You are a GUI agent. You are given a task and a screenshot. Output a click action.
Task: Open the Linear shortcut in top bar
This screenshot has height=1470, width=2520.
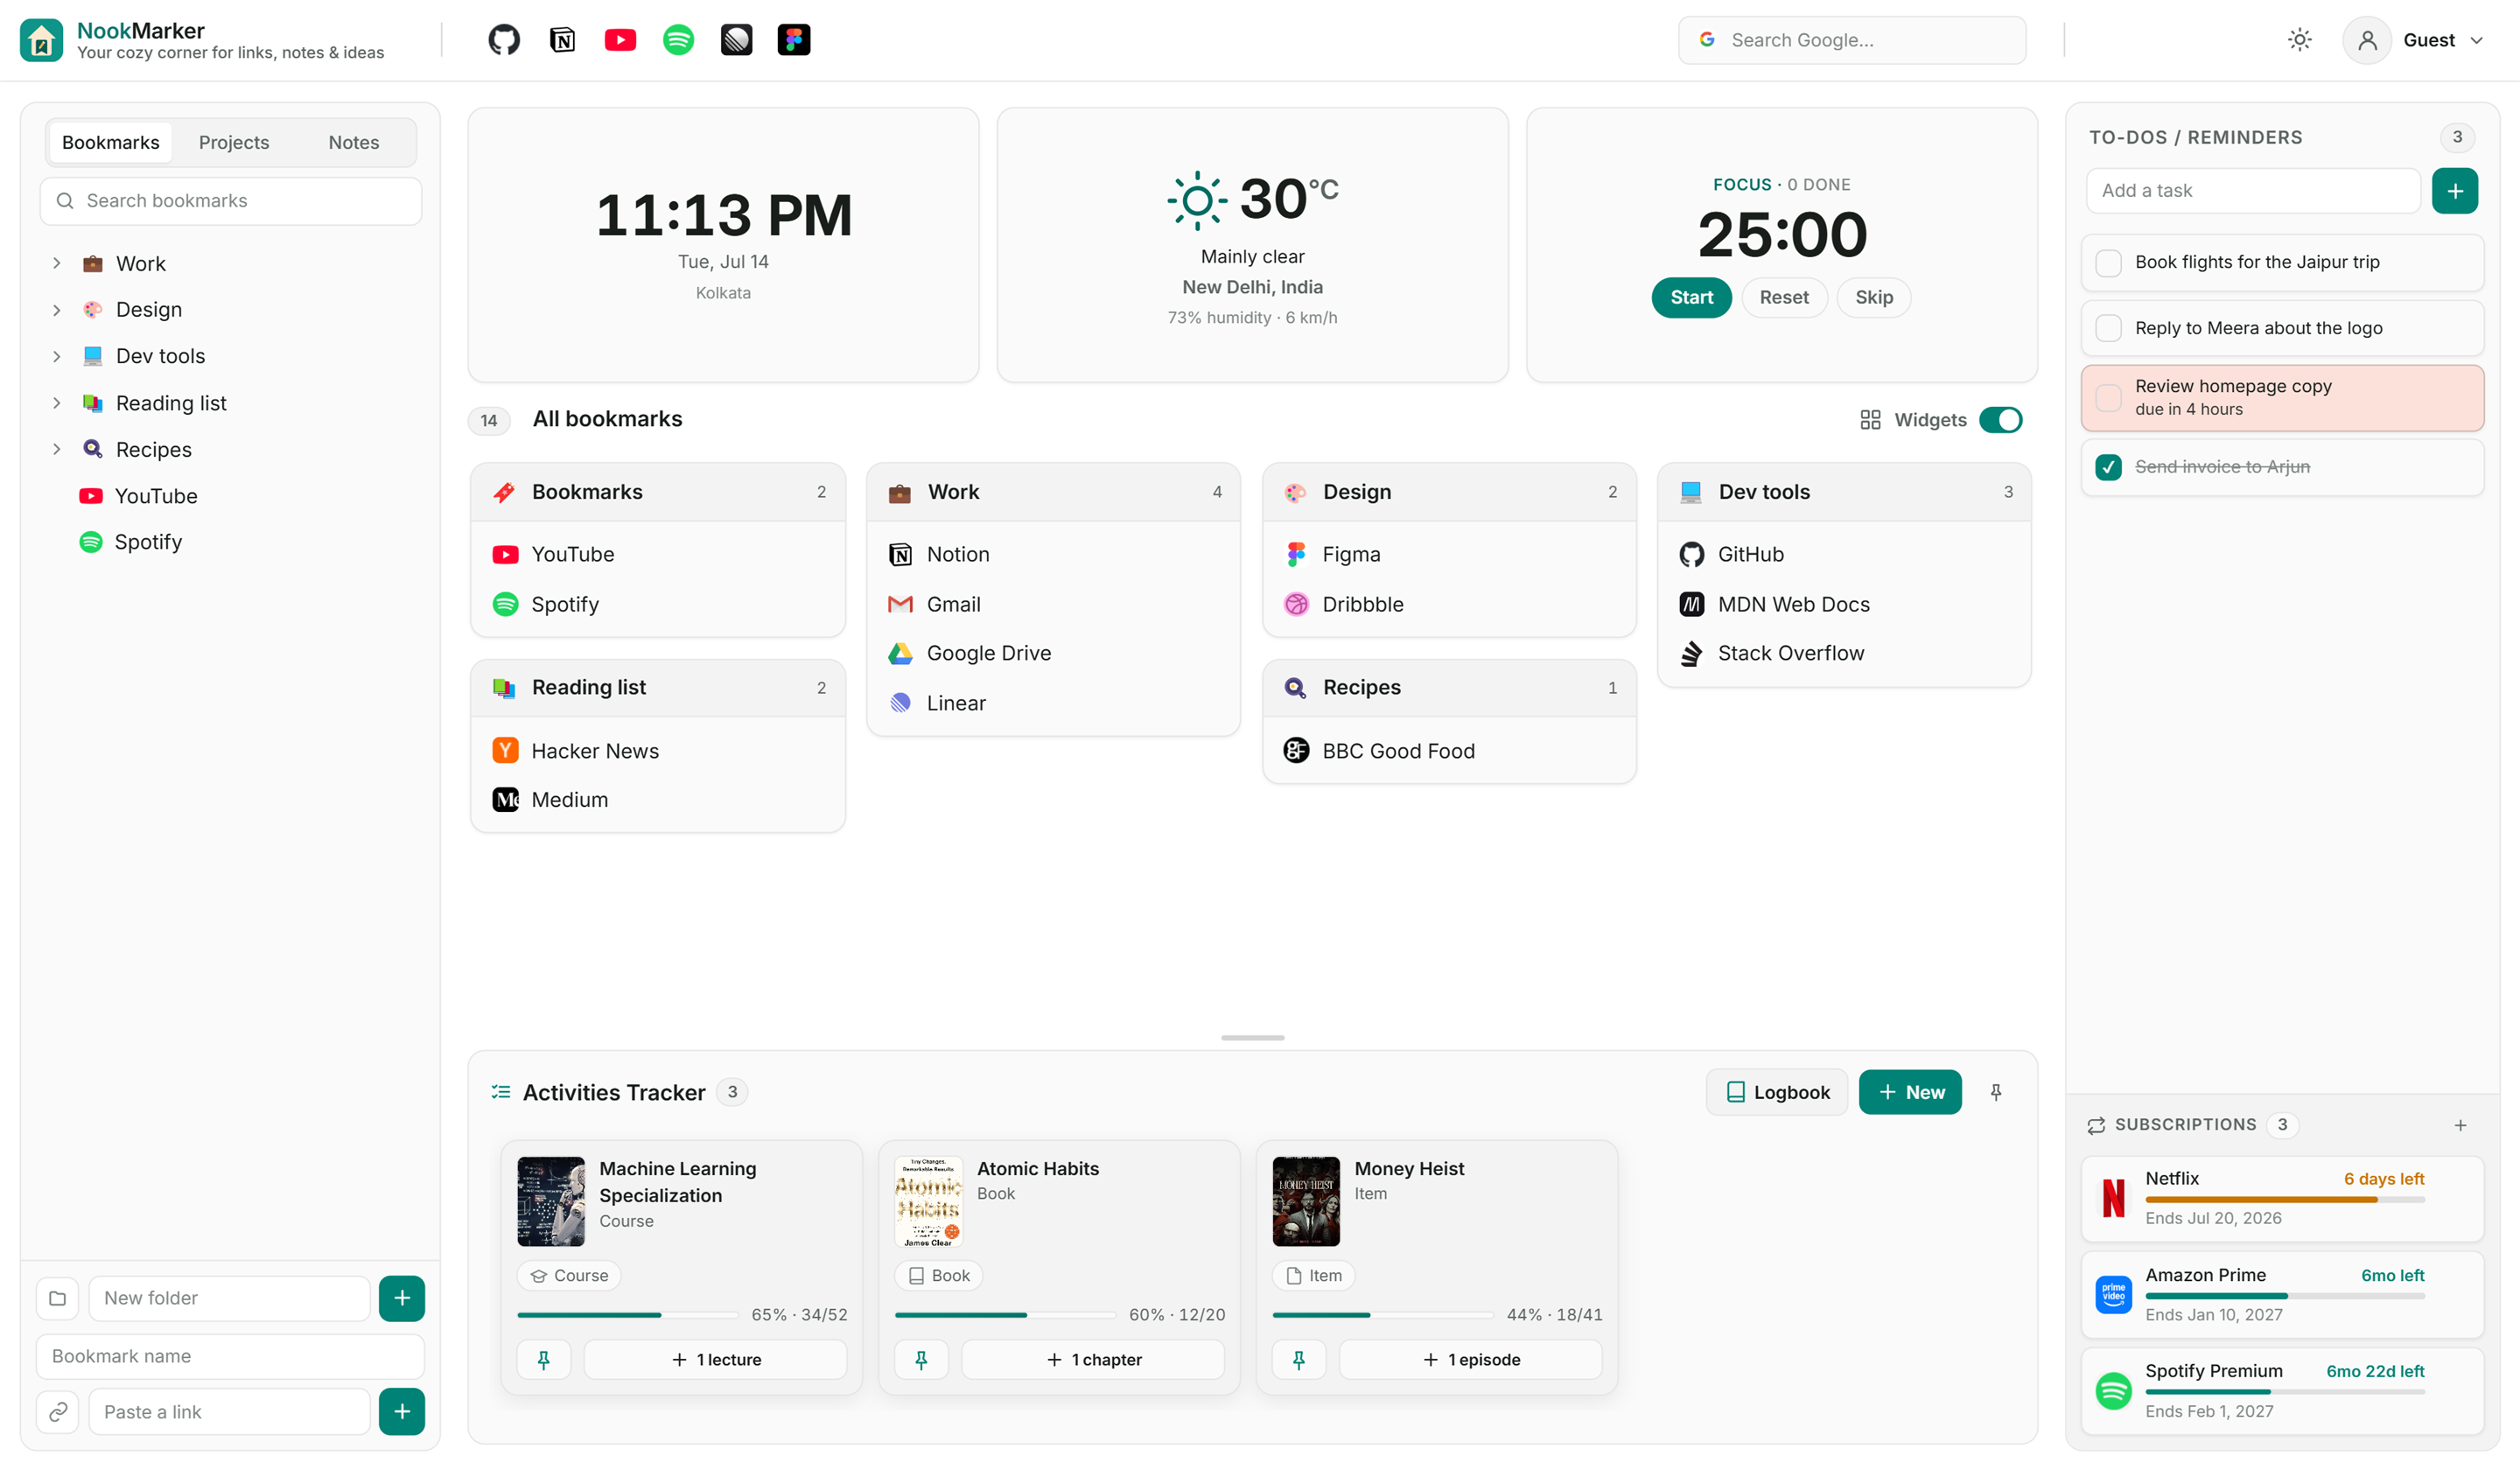pyautogui.click(x=736, y=40)
